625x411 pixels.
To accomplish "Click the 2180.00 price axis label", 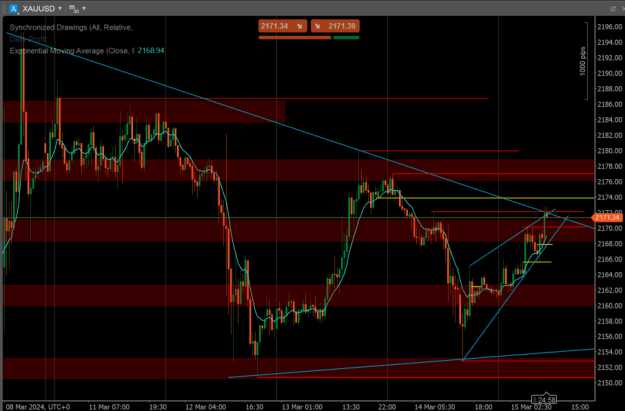I will click(x=609, y=151).
